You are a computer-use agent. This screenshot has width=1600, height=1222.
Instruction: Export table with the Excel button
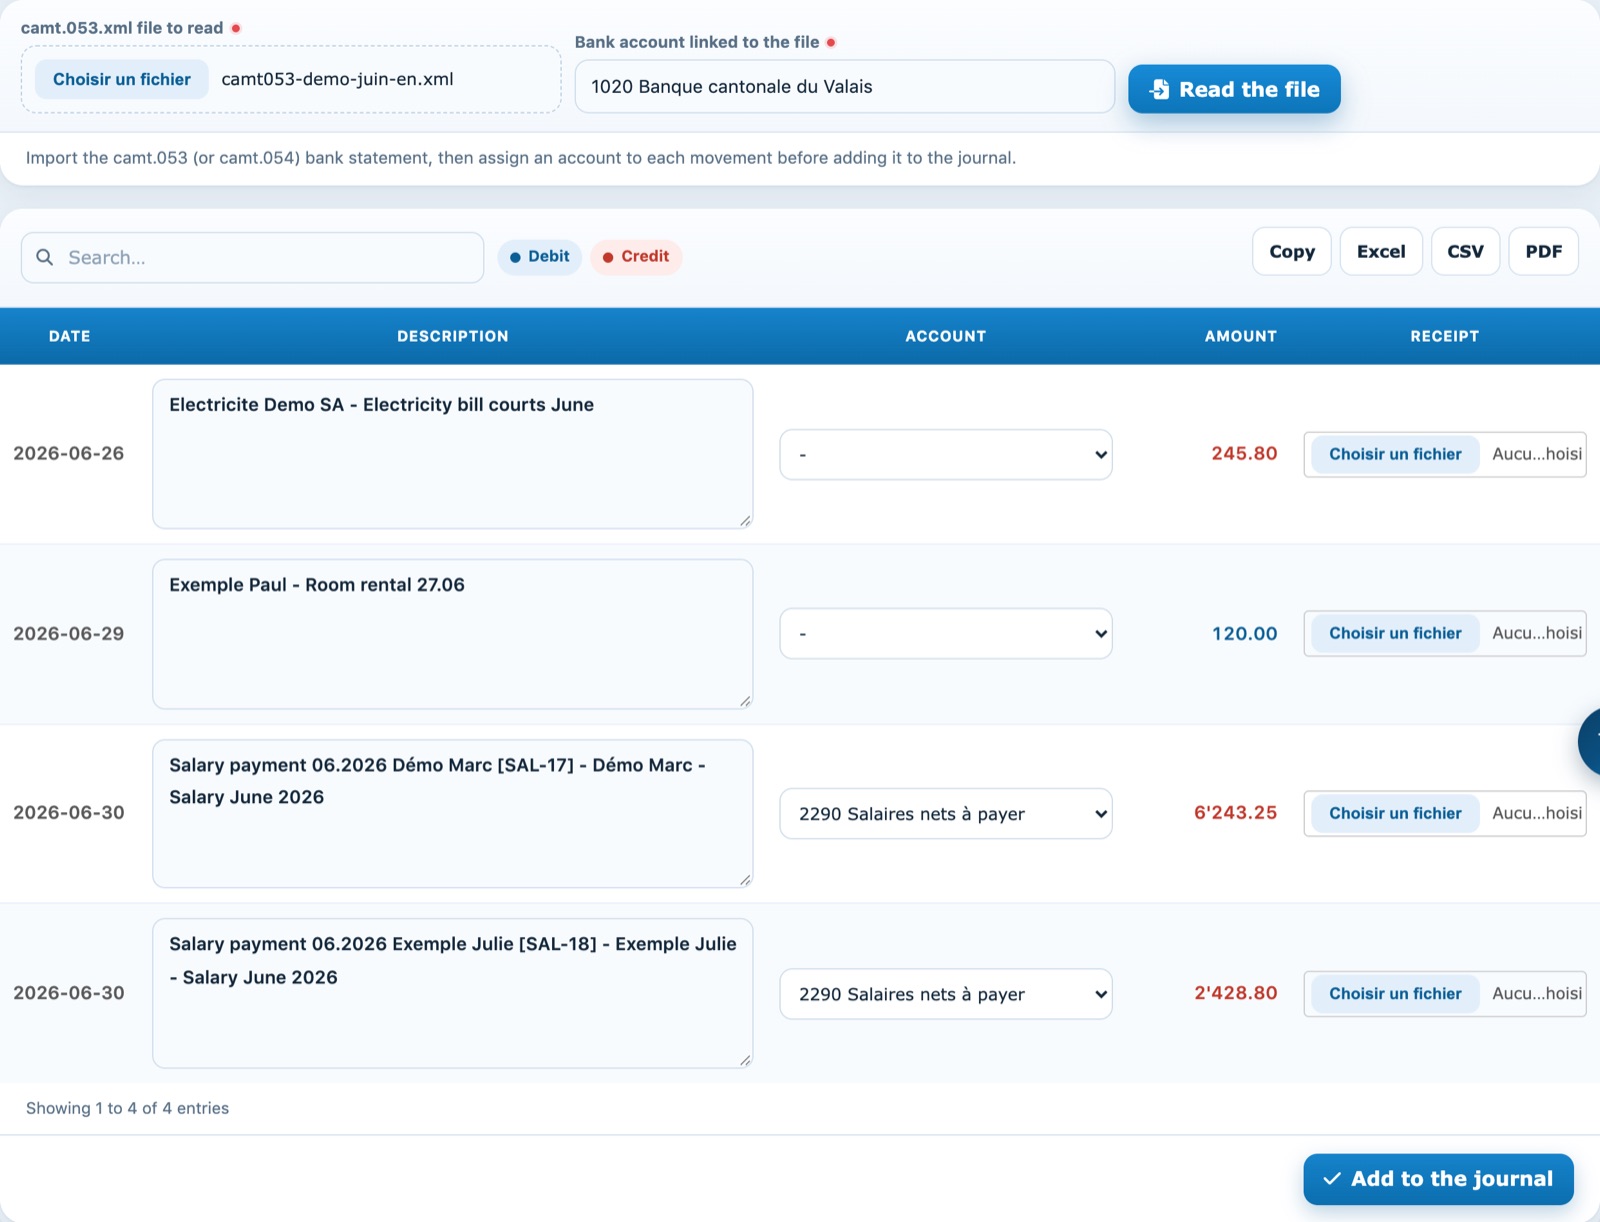[1381, 252]
